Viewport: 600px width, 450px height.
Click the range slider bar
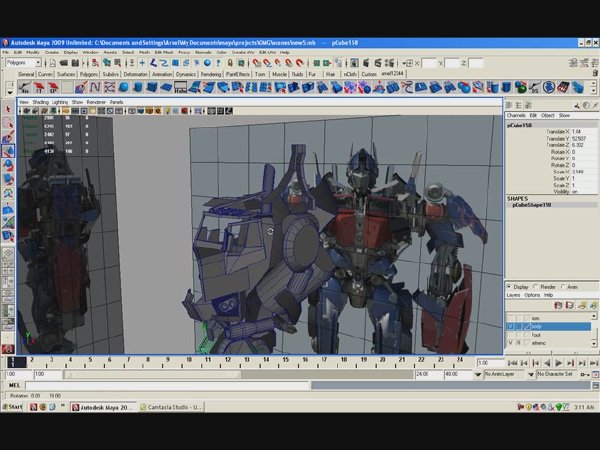point(153,375)
